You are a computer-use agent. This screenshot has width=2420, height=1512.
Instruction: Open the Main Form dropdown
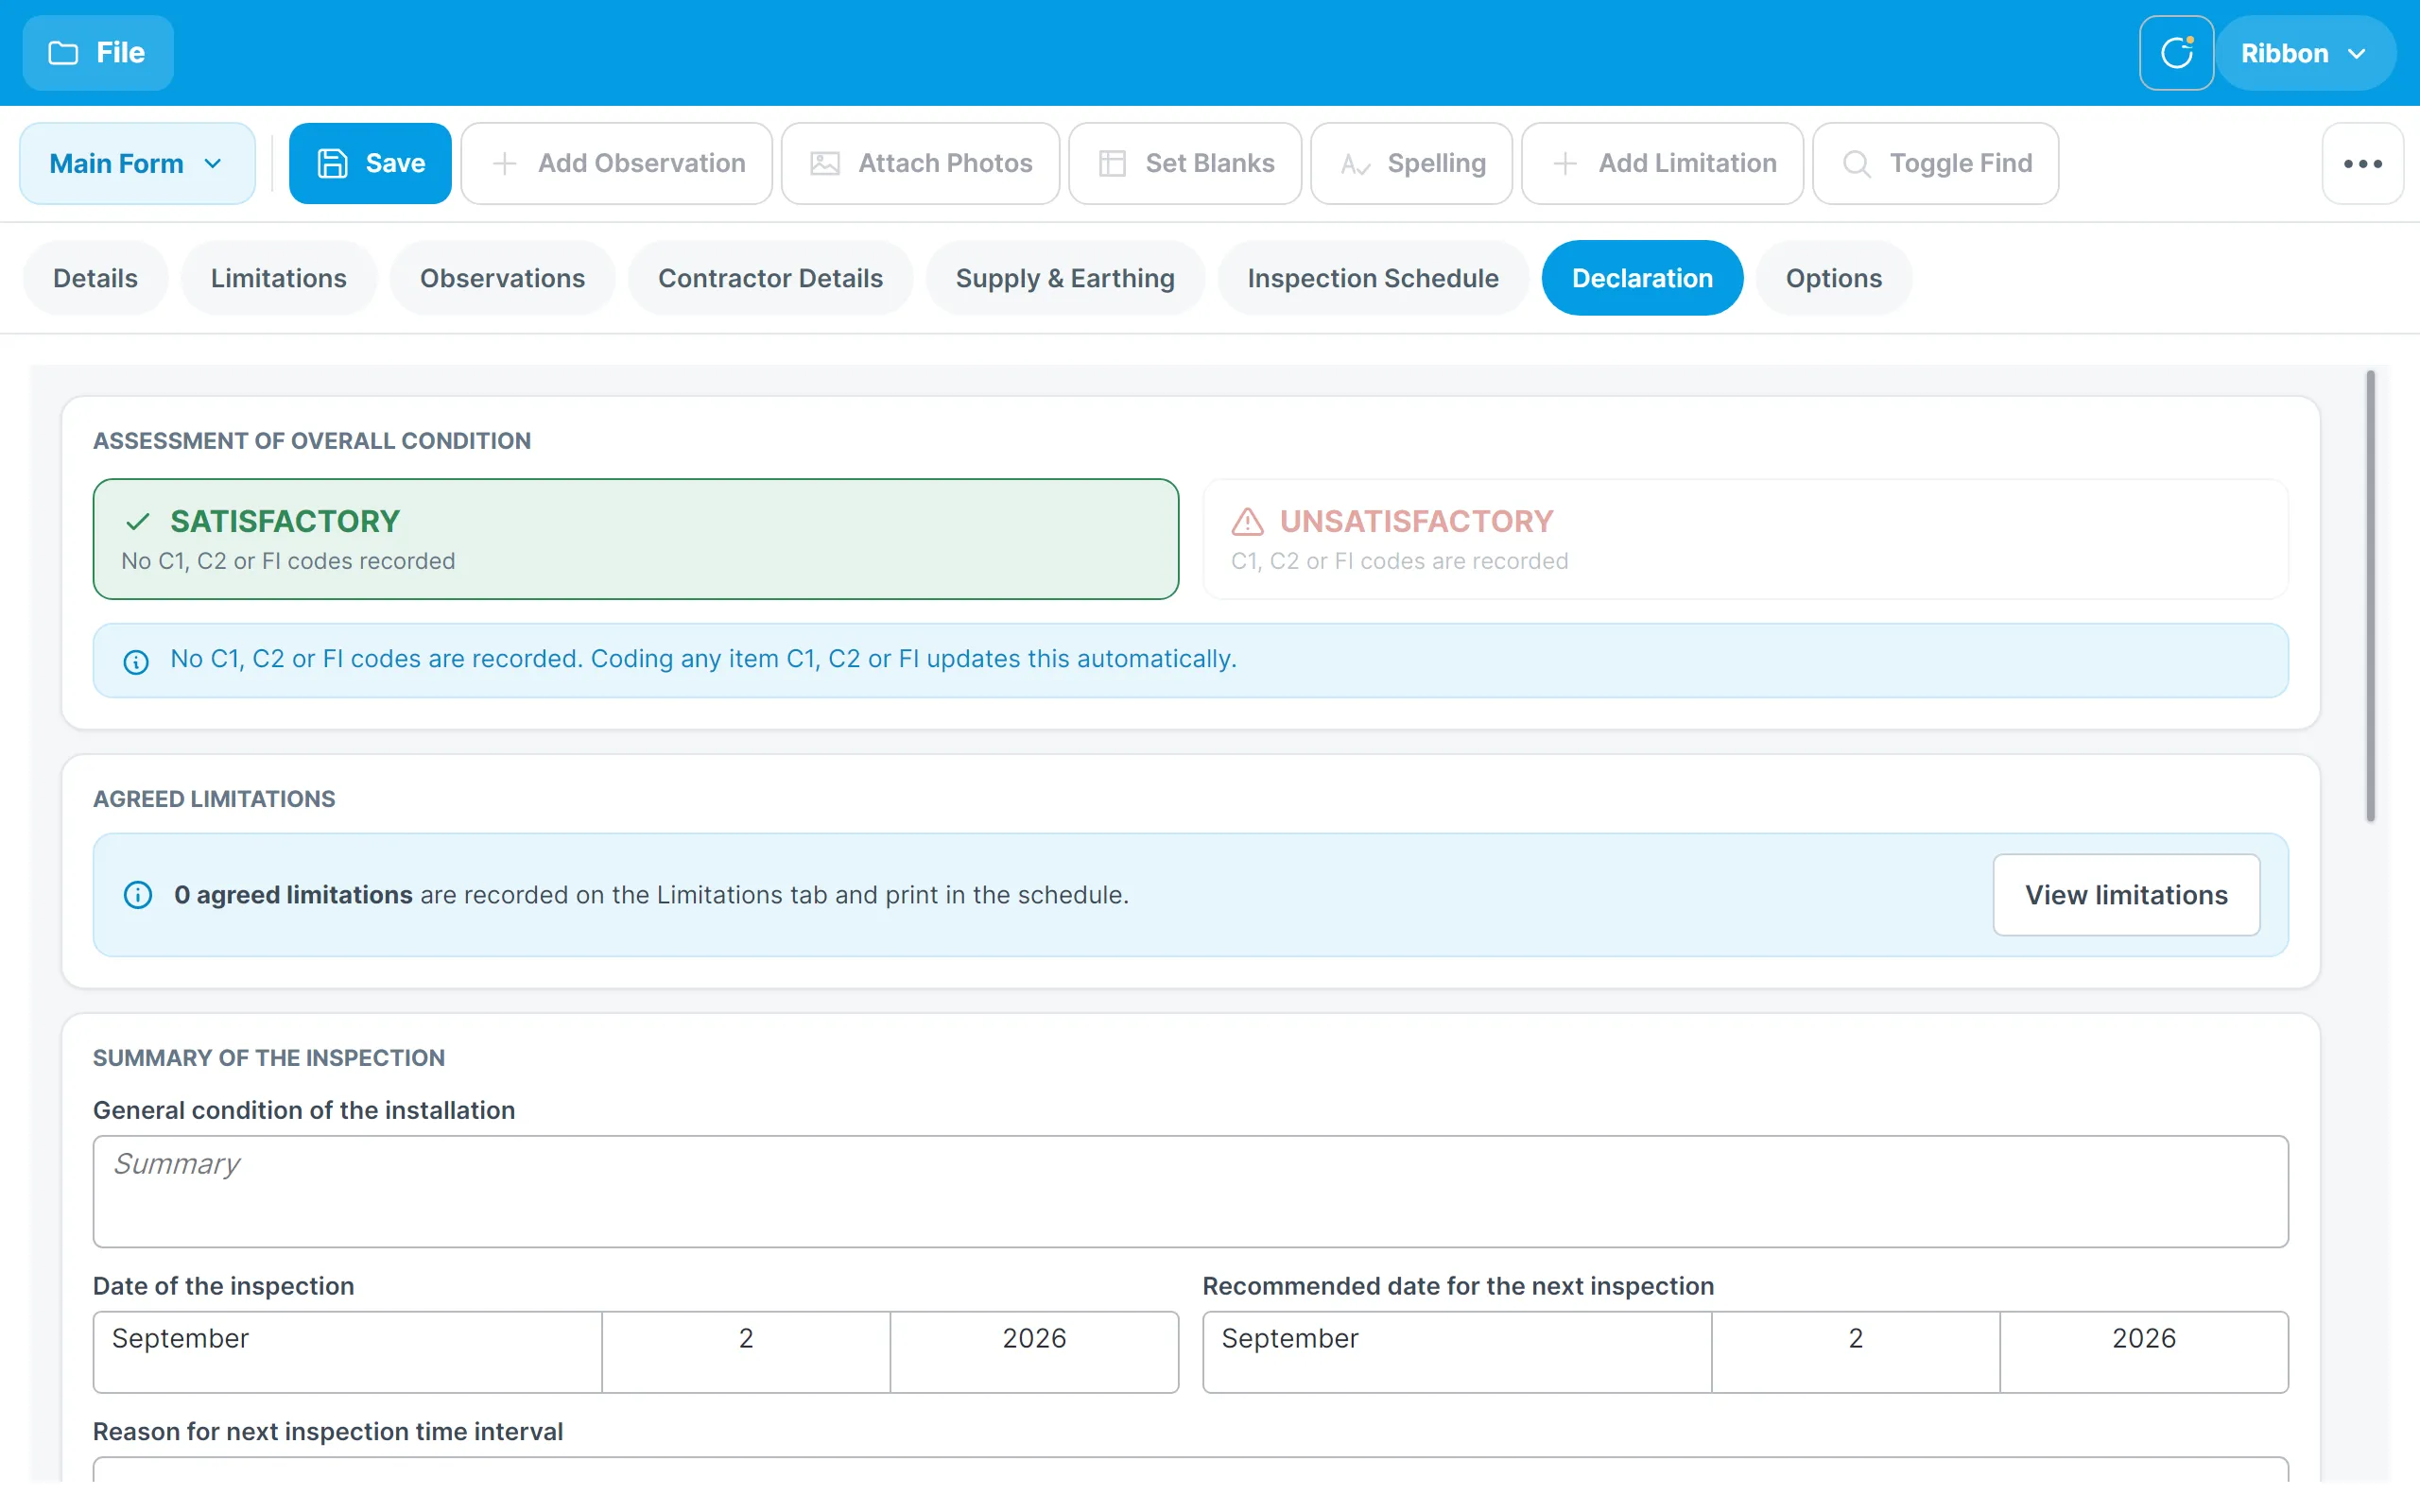tap(137, 163)
